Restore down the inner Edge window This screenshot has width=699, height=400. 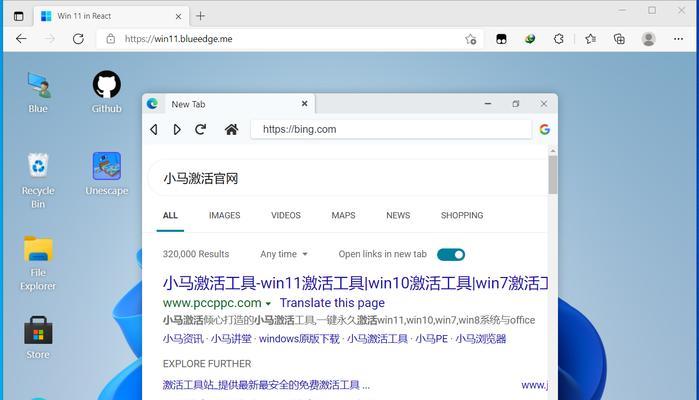pos(516,103)
